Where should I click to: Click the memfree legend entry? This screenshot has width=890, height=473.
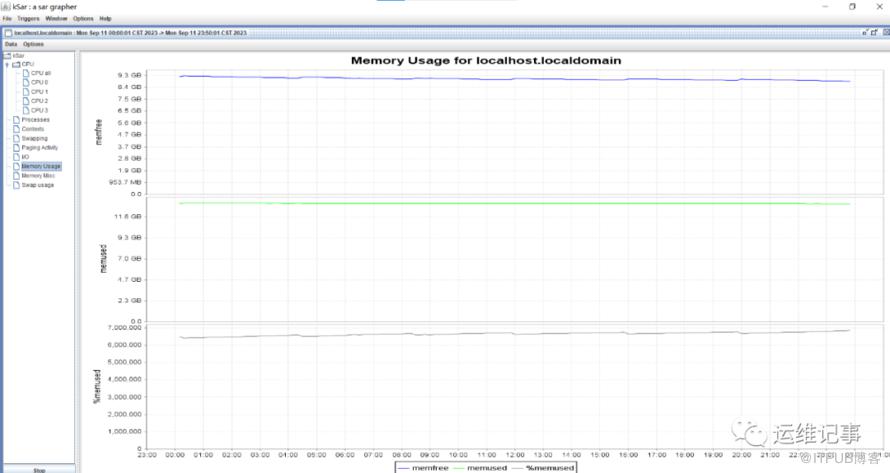point(418,467)
